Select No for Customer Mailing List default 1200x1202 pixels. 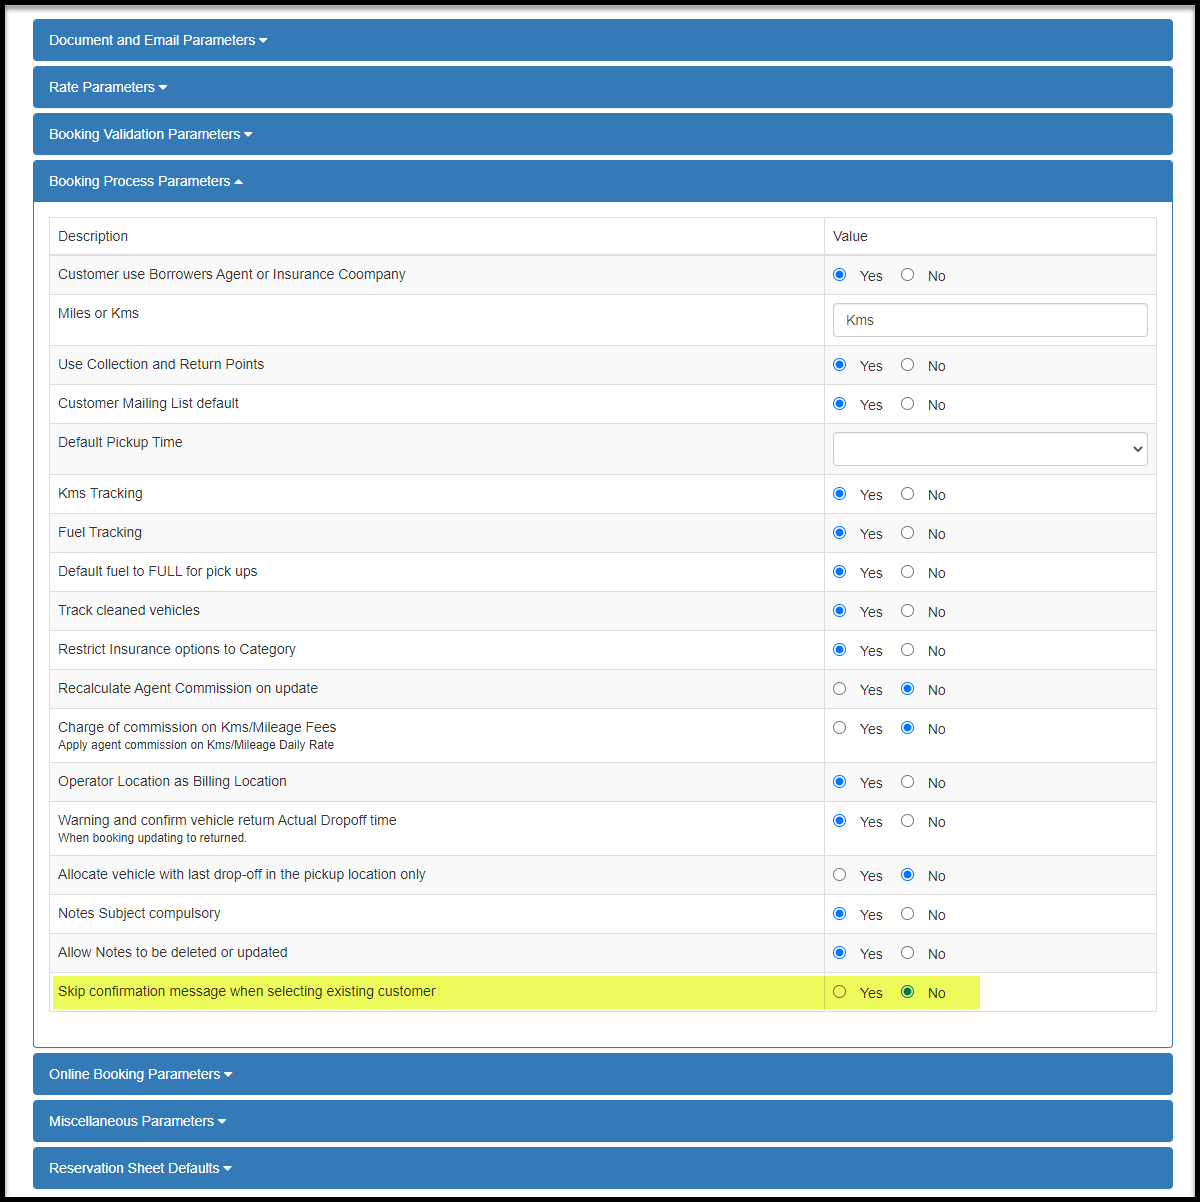click(907, 403)
